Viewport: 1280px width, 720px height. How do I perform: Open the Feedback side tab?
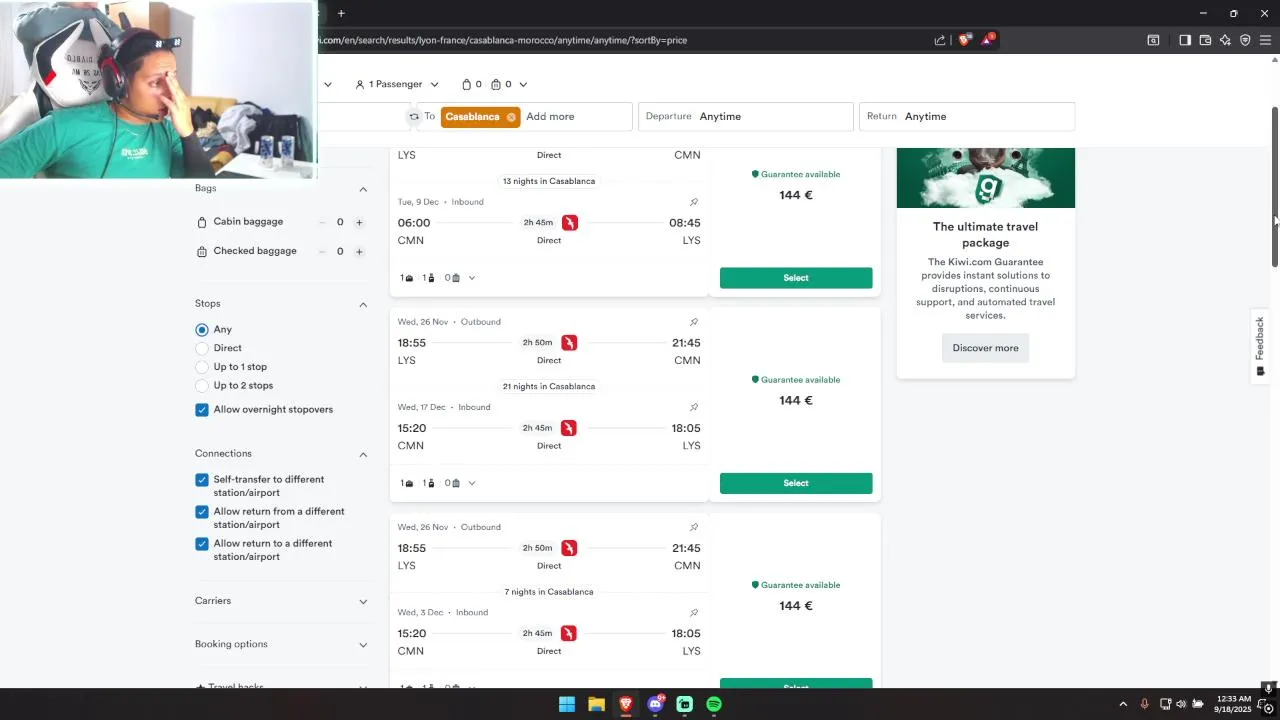pyautogui.click(x=1260, y=346)
